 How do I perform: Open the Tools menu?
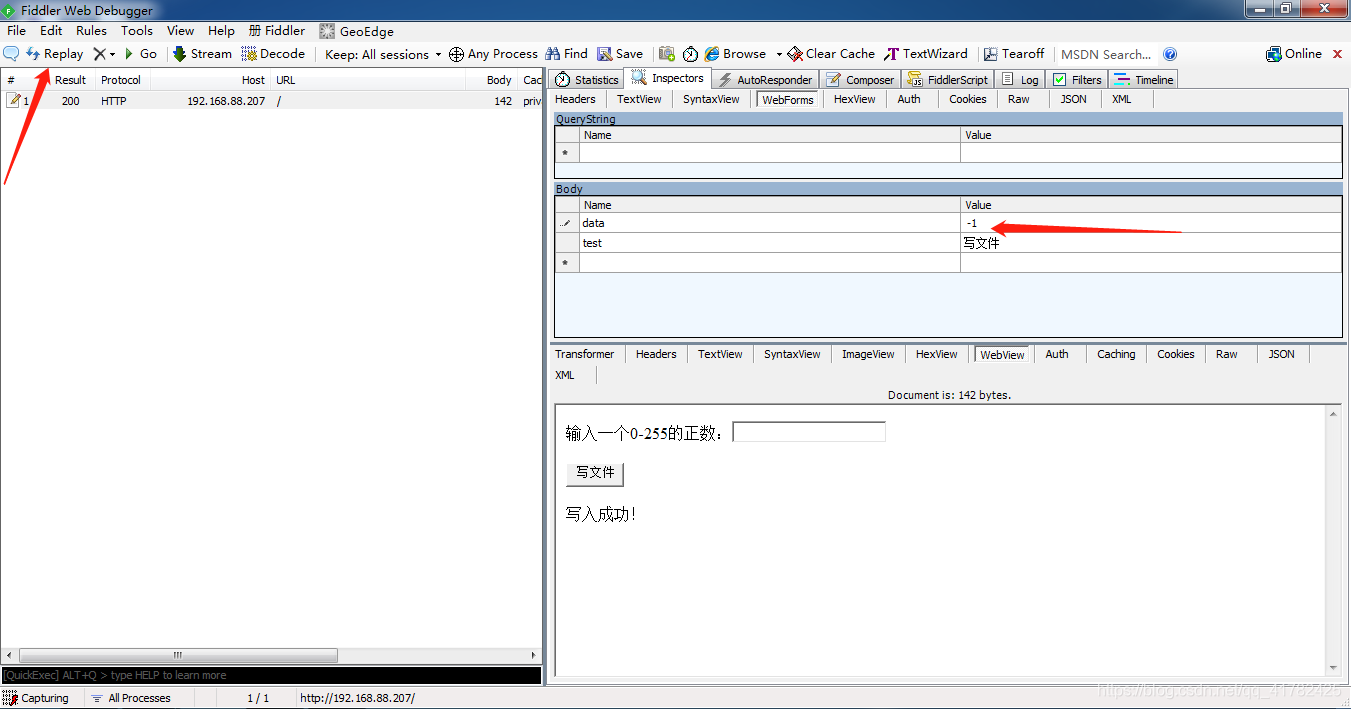pyautogui.click(x=137, y=31)
